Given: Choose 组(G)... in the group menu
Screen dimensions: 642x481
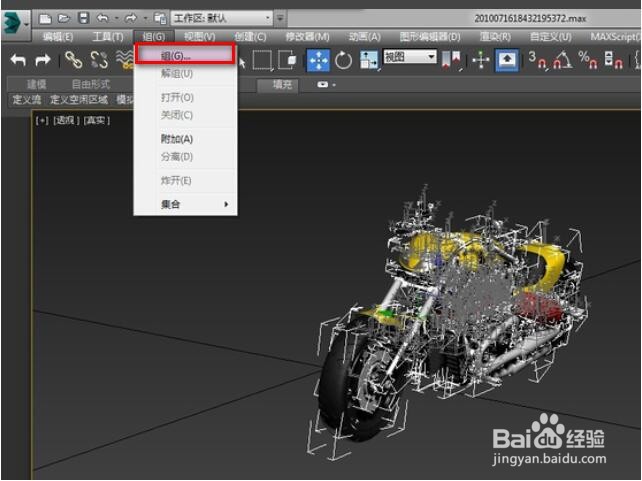Looking at the screenshot, I should tap(186, 54).
